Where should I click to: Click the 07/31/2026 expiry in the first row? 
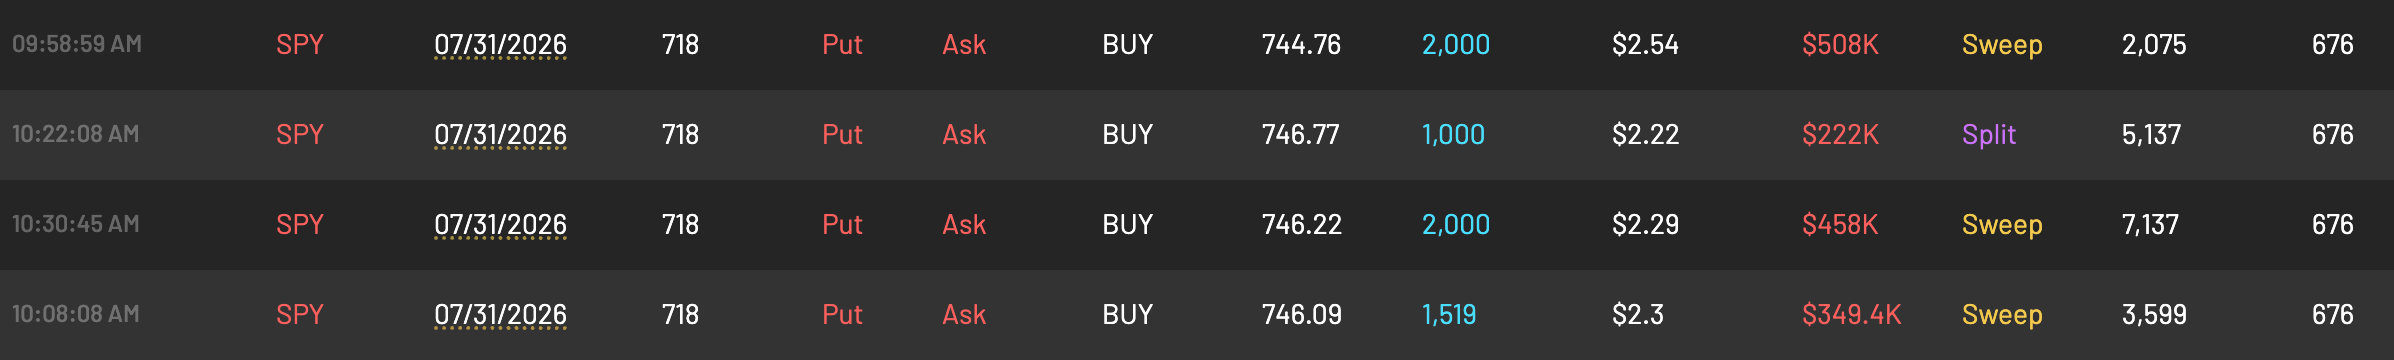point(500,45)
